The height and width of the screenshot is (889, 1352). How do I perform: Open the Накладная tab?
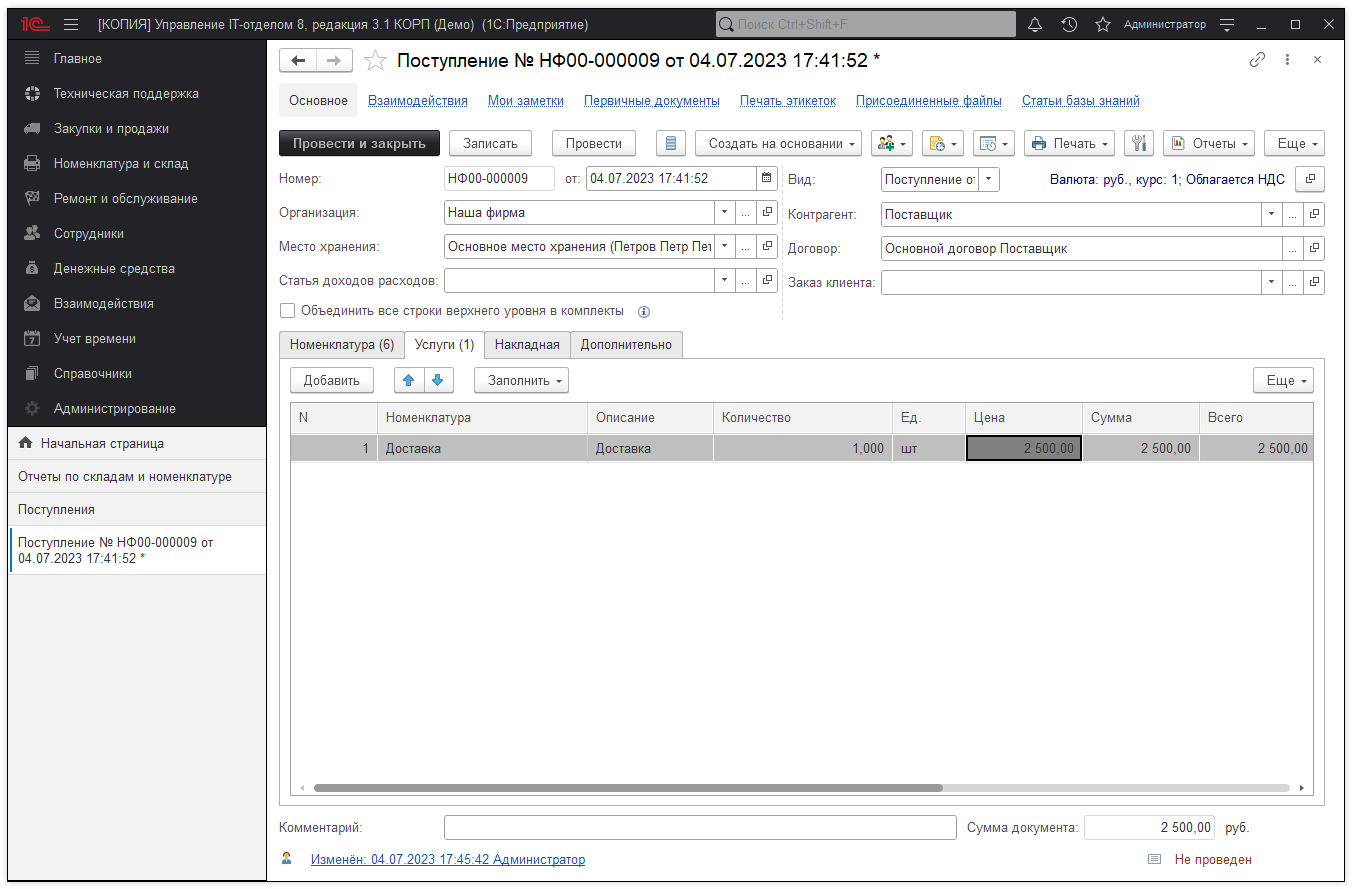pos(527,345)
